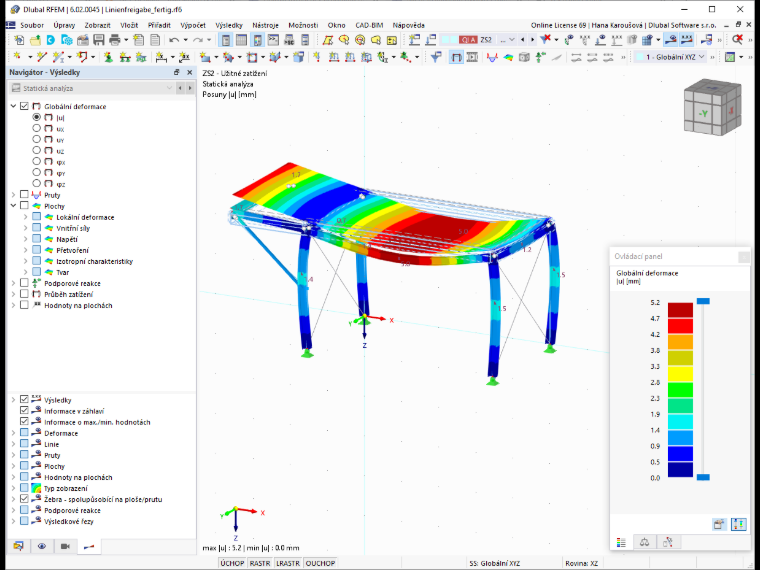This screenshot has height=570, width=760.
Task: Show support reactions arrow icon
Action: coord(540,57)
